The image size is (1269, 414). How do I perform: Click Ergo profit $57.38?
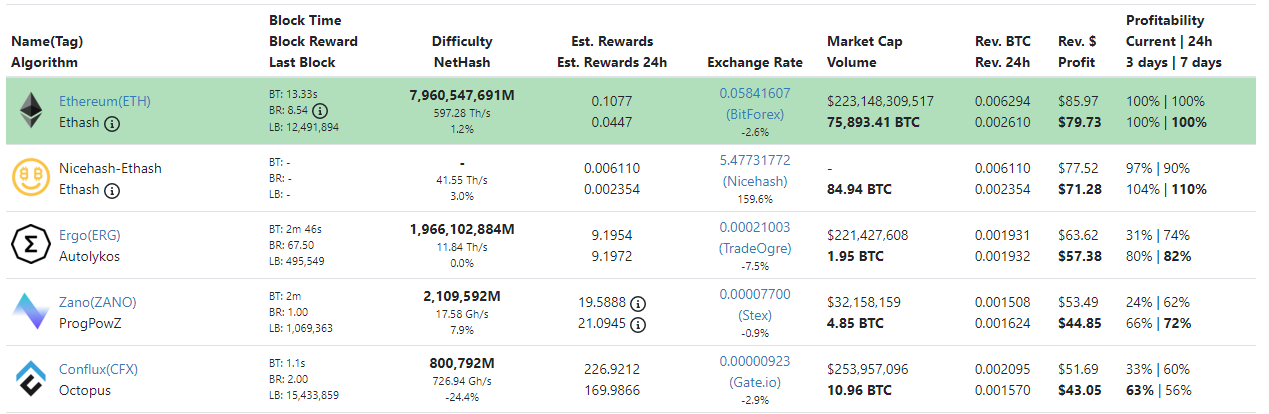click(x=1080, y=256)
